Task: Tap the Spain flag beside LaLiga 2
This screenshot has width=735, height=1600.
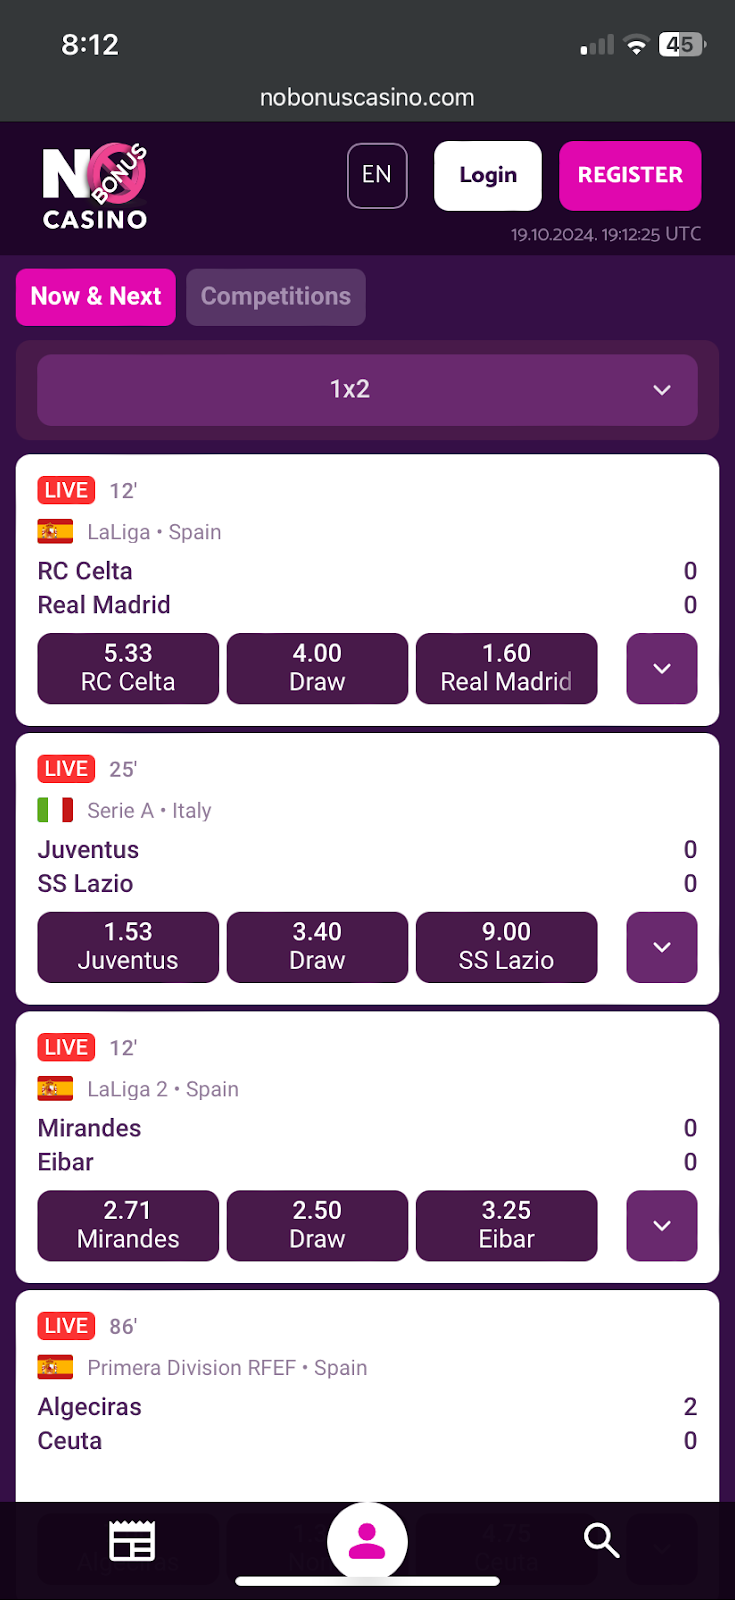Action: [x=55, y=1089]
